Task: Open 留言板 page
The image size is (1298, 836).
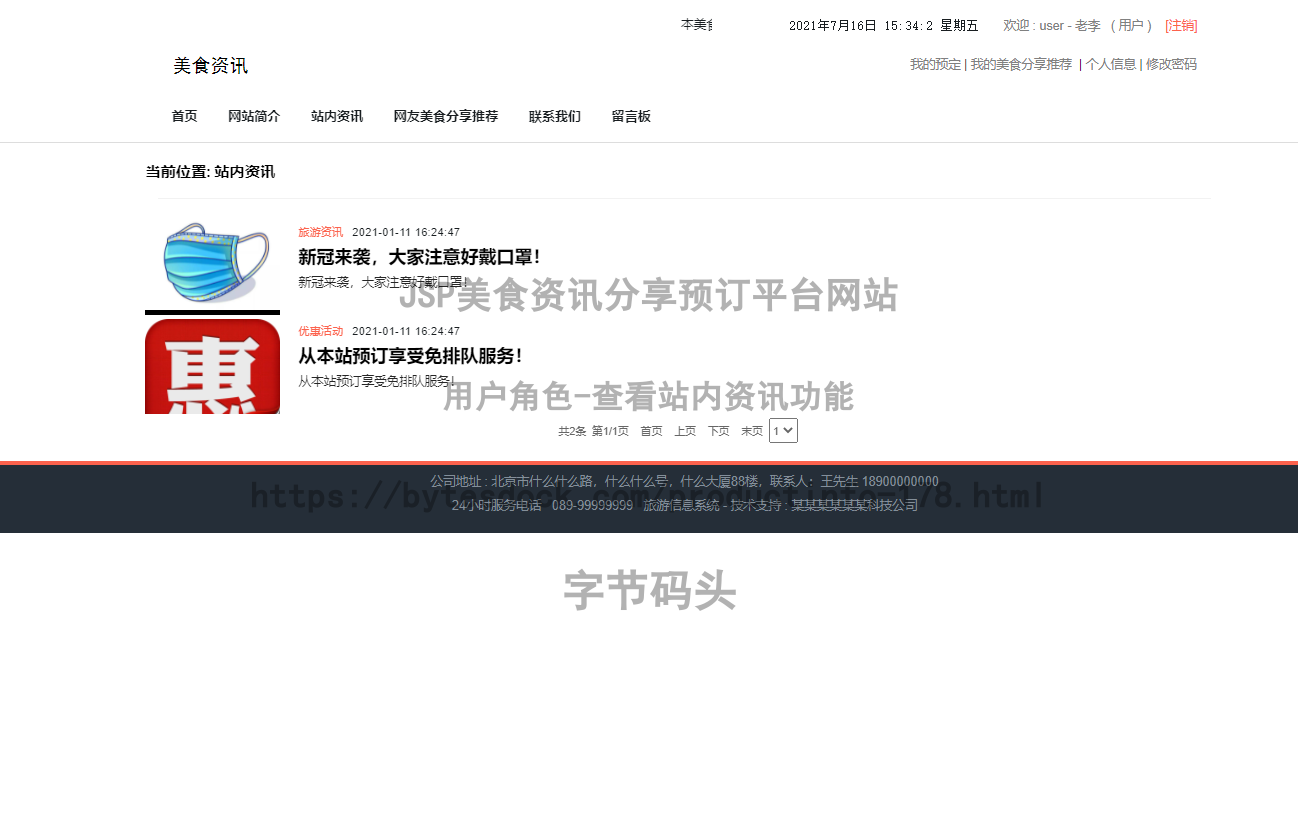Action: (x=631, y=116)
